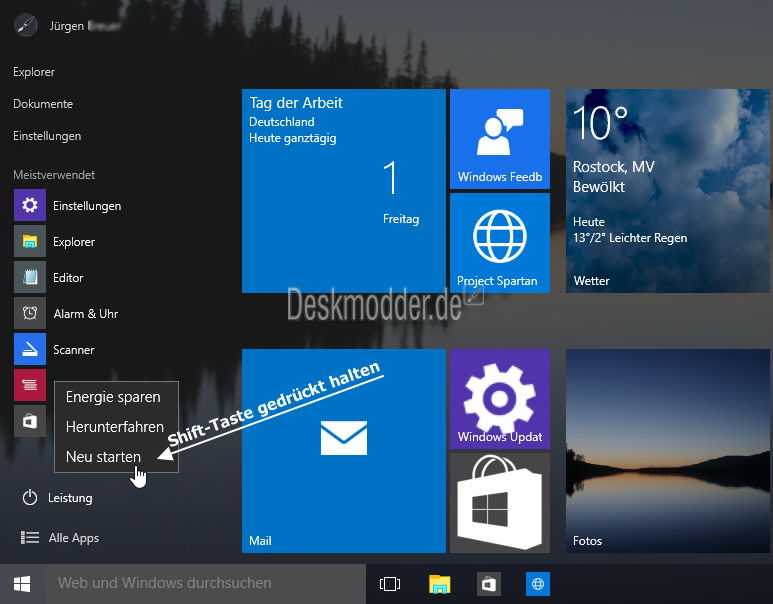Click the Jürgen user name
This screenshot has width=773, height=604.
(85, 26)
